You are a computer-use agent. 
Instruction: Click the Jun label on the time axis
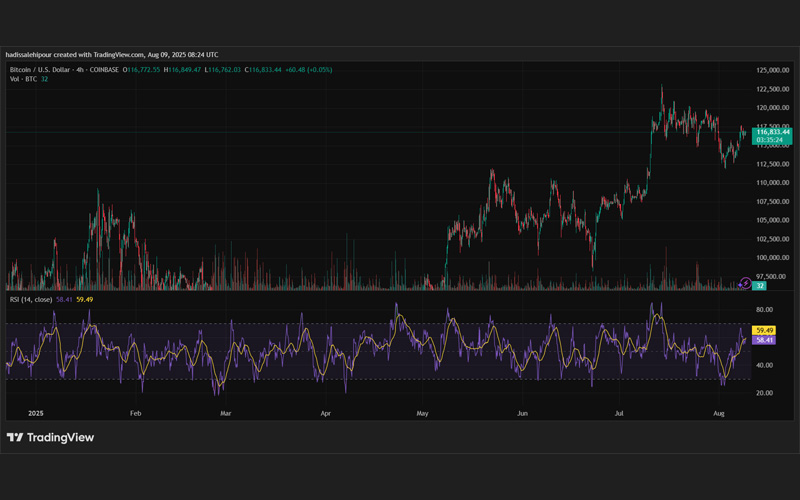522,413
